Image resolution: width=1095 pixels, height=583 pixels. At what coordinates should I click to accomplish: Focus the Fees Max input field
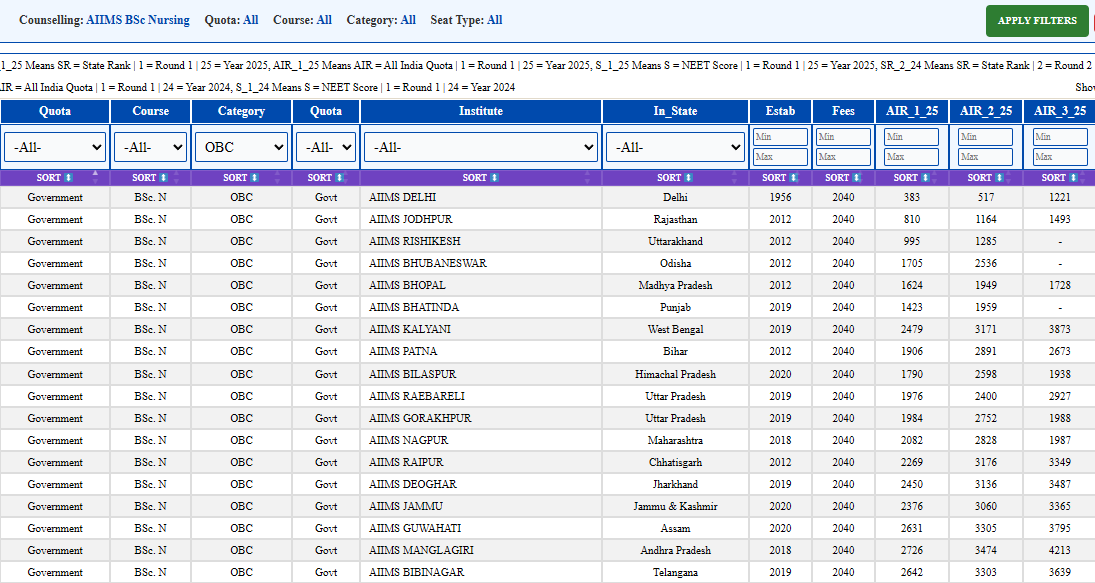[844, 157]
